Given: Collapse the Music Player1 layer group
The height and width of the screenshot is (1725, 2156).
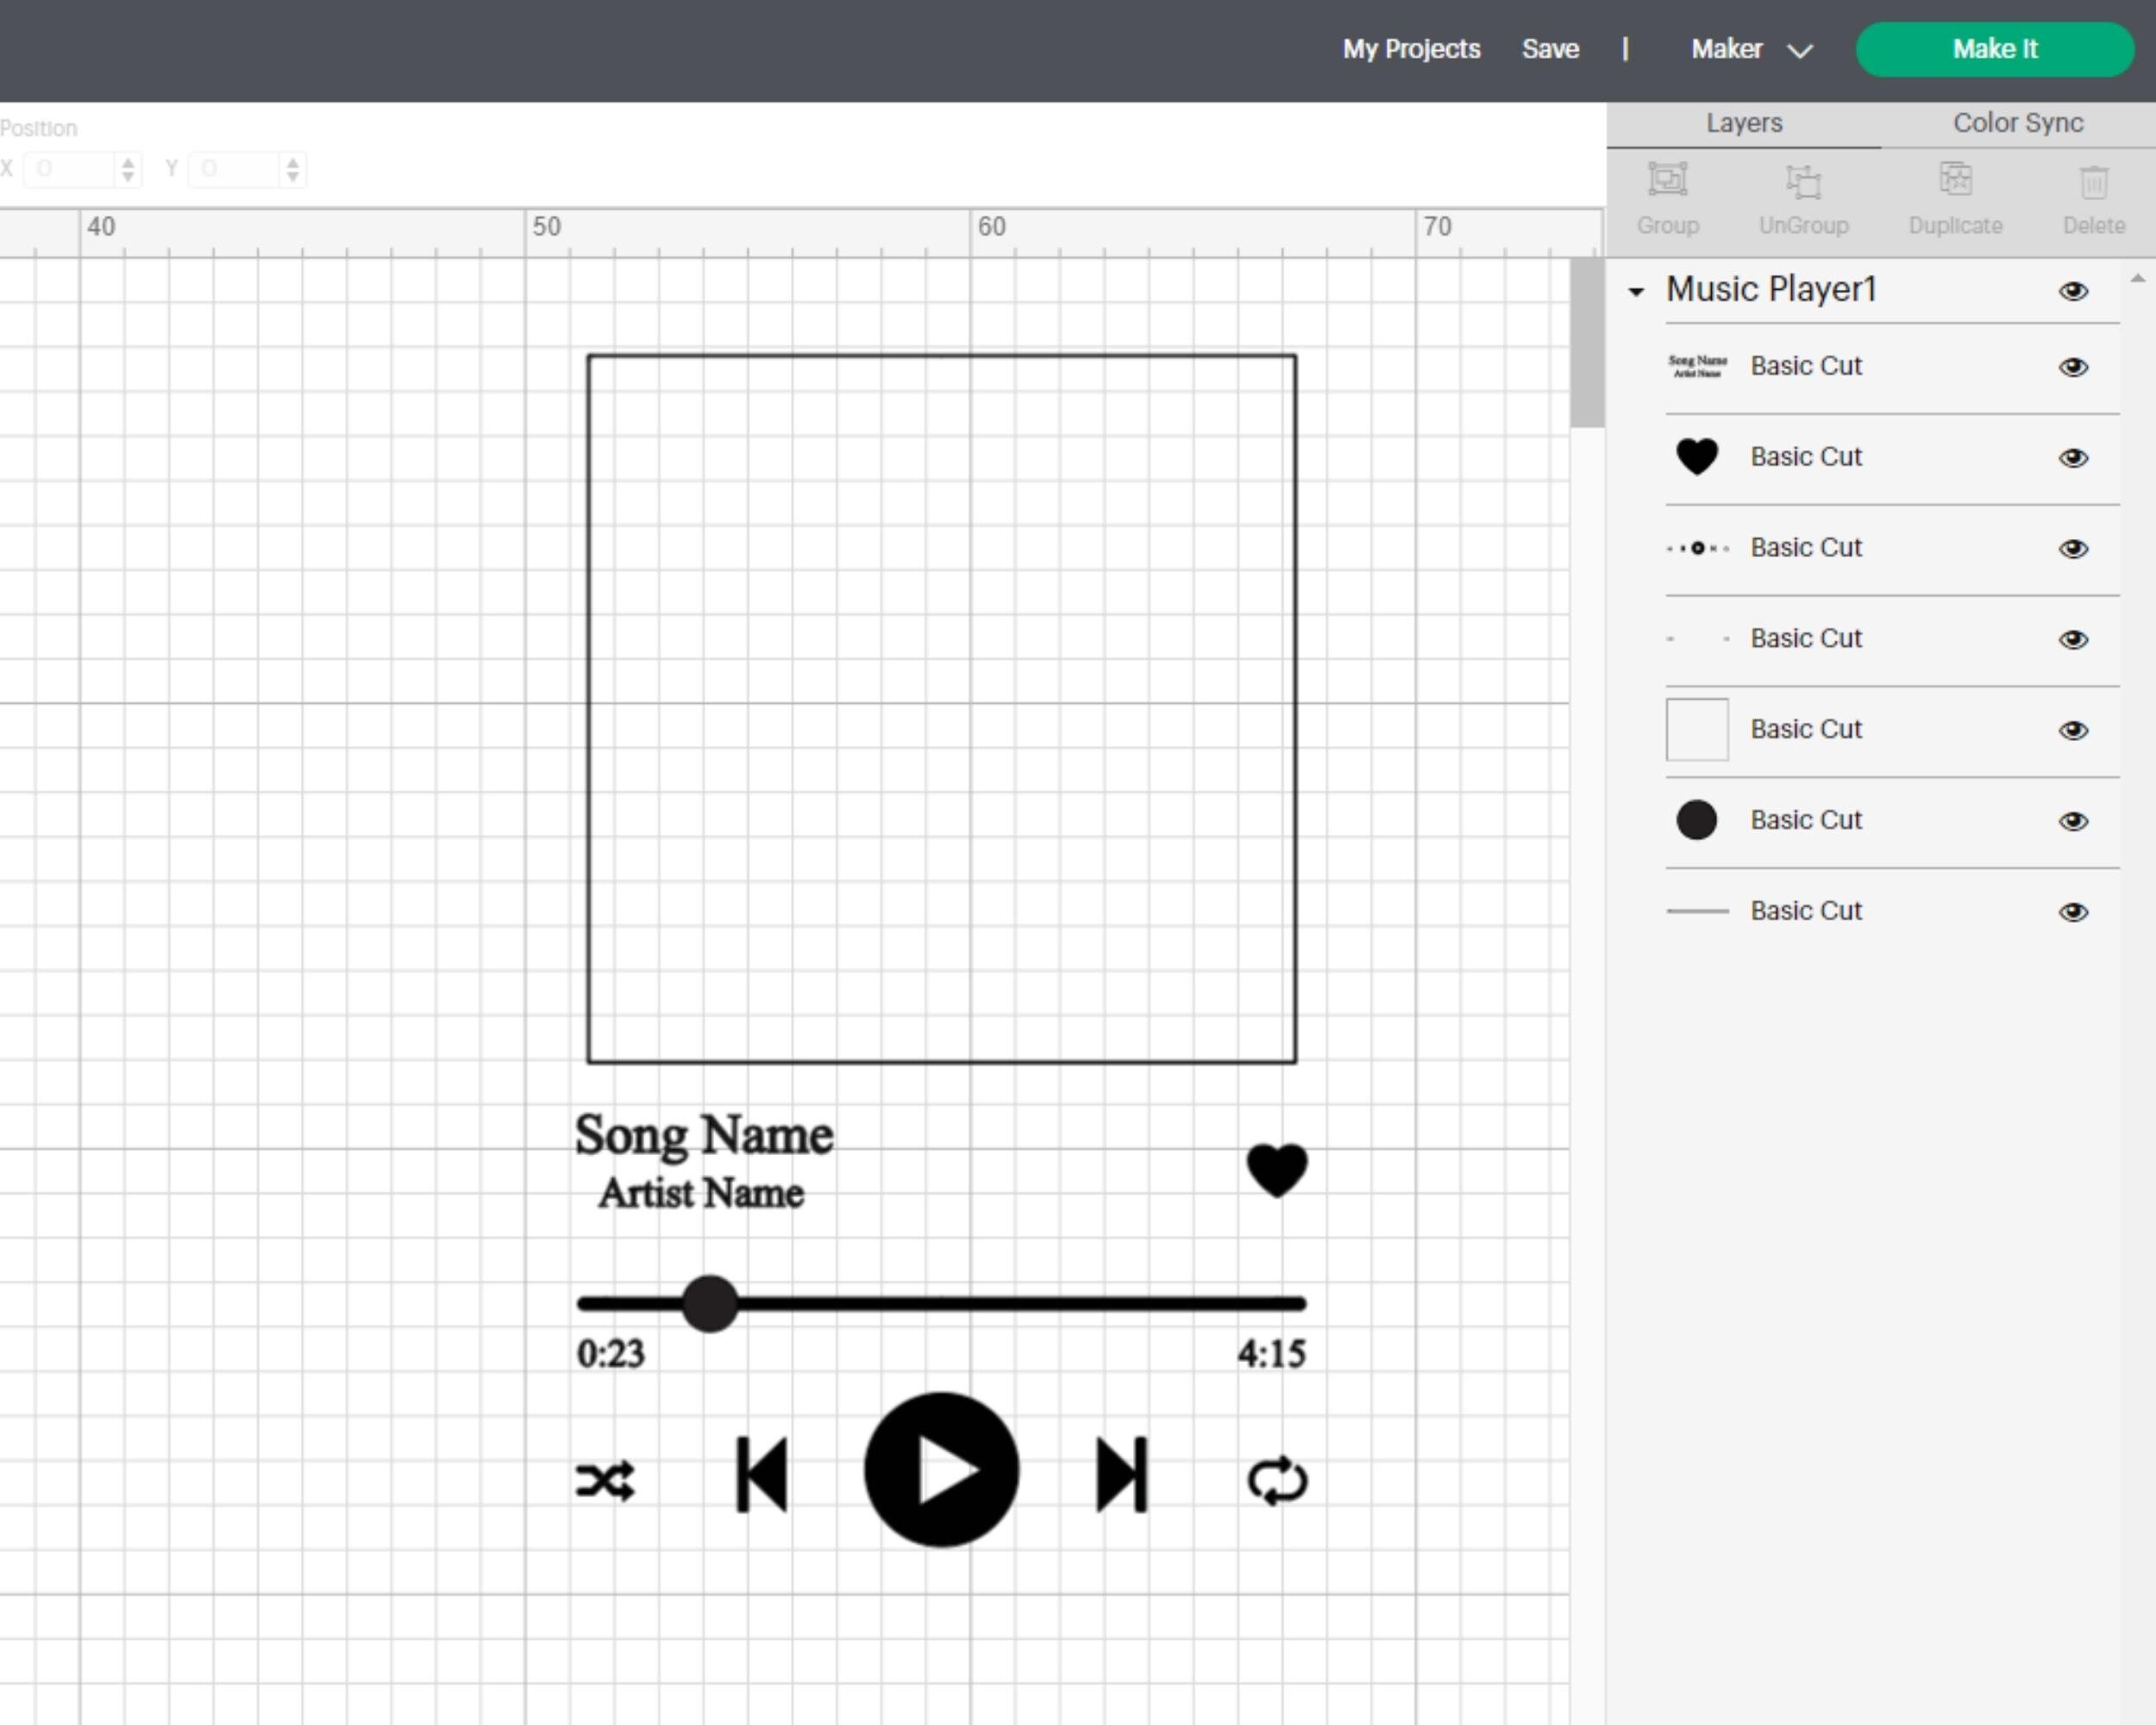Looking at the screenshot, I should point(1636,292).
